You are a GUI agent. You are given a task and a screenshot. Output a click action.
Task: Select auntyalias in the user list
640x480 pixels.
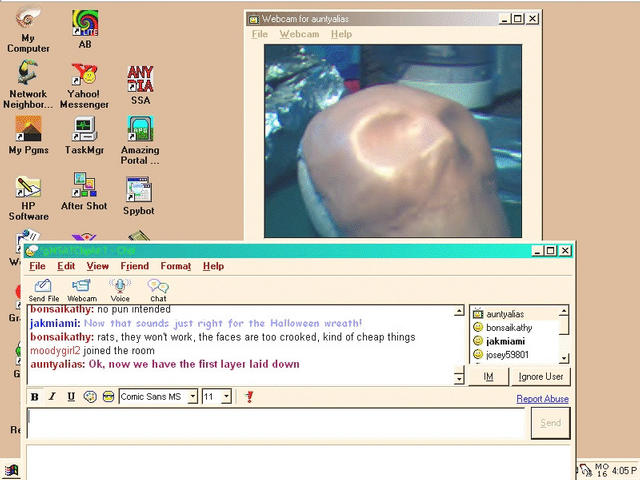click(514, 314)
